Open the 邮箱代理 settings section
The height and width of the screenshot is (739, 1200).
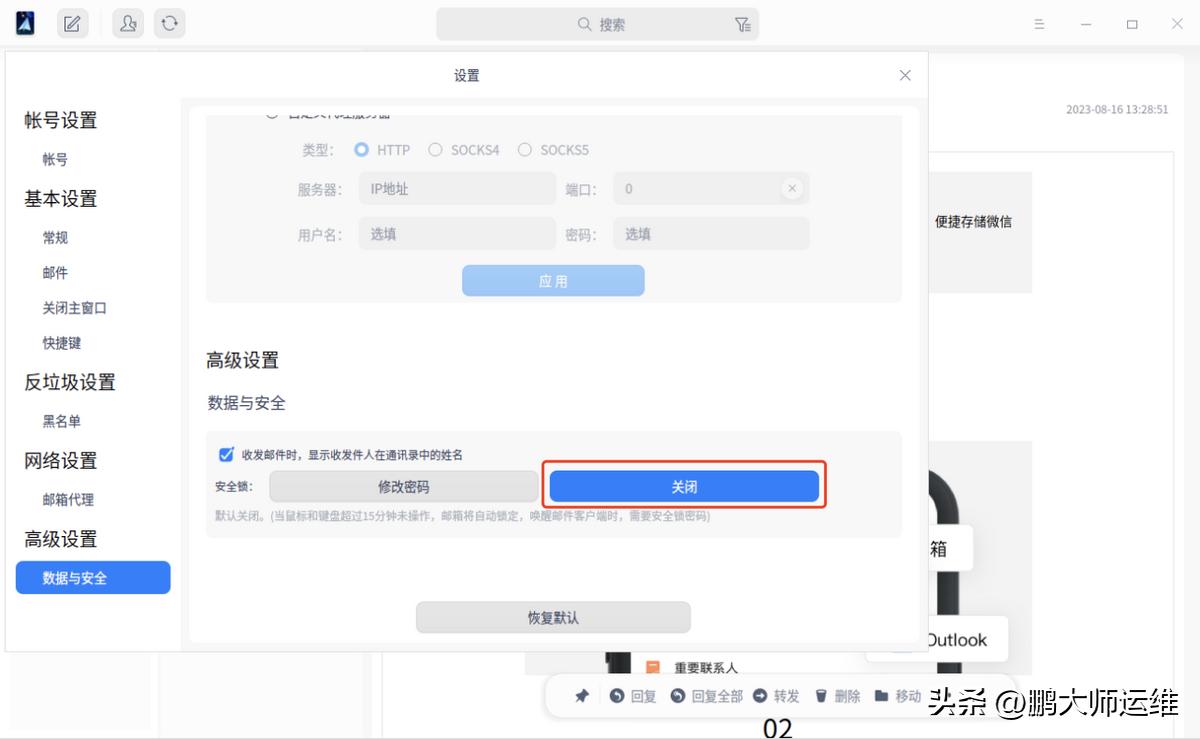tap(67, 500)
